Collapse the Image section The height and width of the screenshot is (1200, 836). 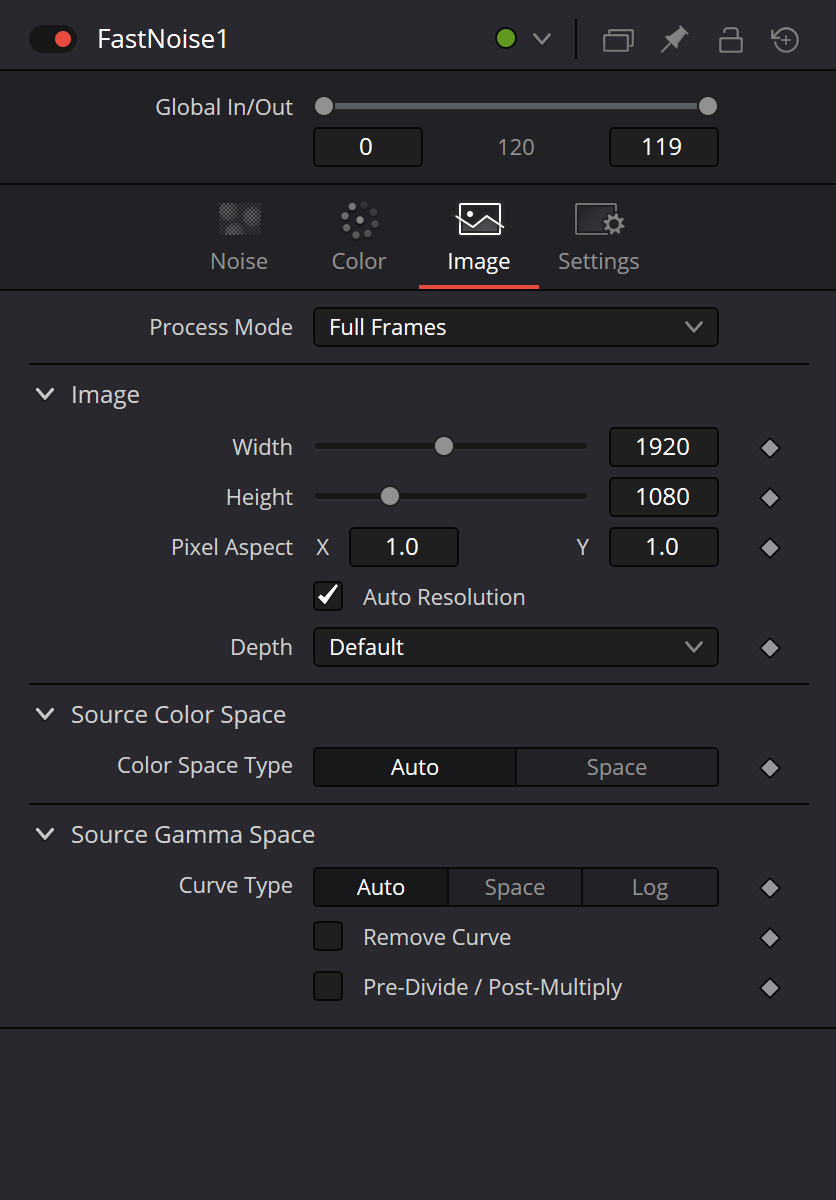pos(45,395)
